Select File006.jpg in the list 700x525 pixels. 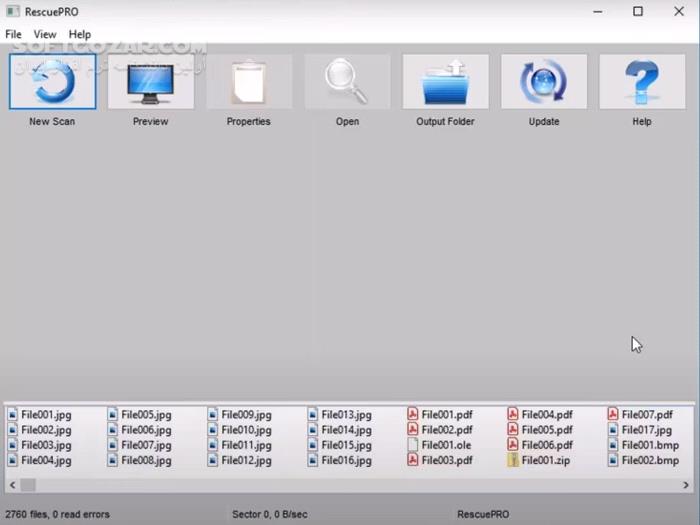tap(140, 430)
